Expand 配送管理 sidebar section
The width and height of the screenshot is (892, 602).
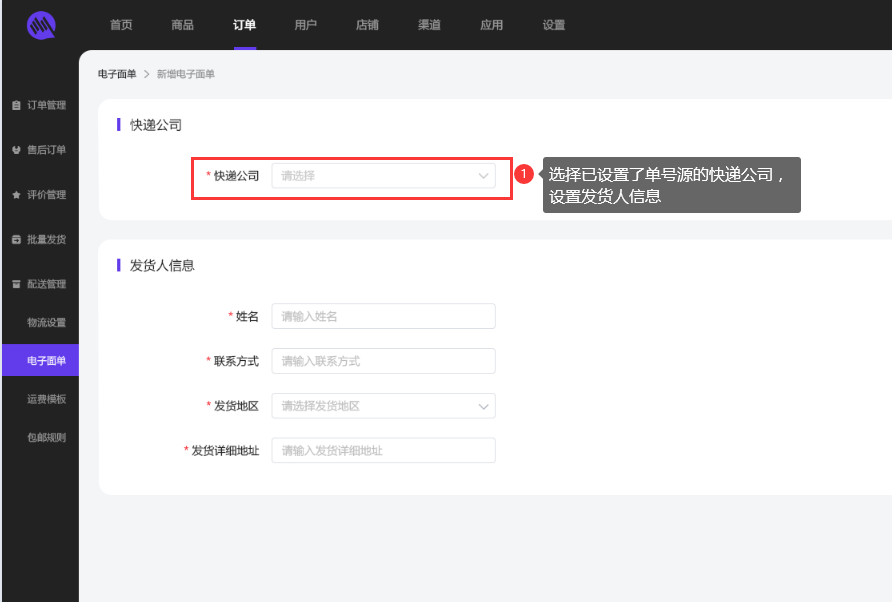click(x=47, y=284)
